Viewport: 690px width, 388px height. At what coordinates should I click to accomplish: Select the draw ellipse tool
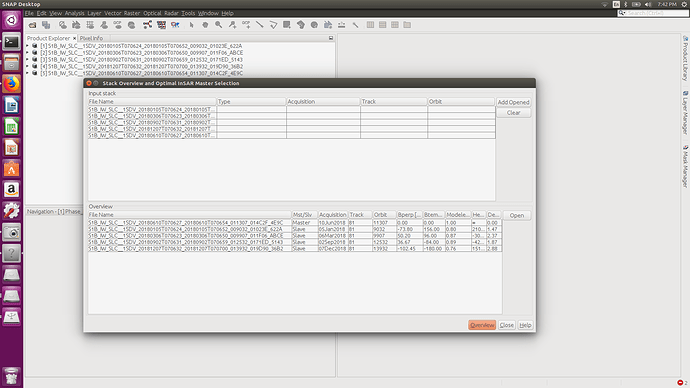[x=314, y=25]
